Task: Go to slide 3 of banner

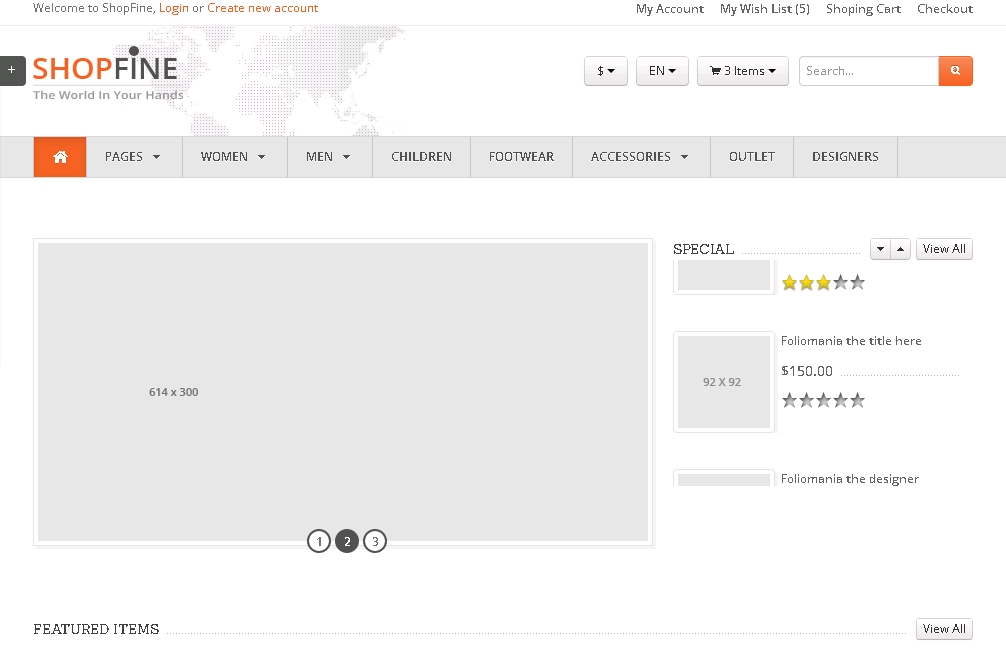Action: [x=375, y=542]
